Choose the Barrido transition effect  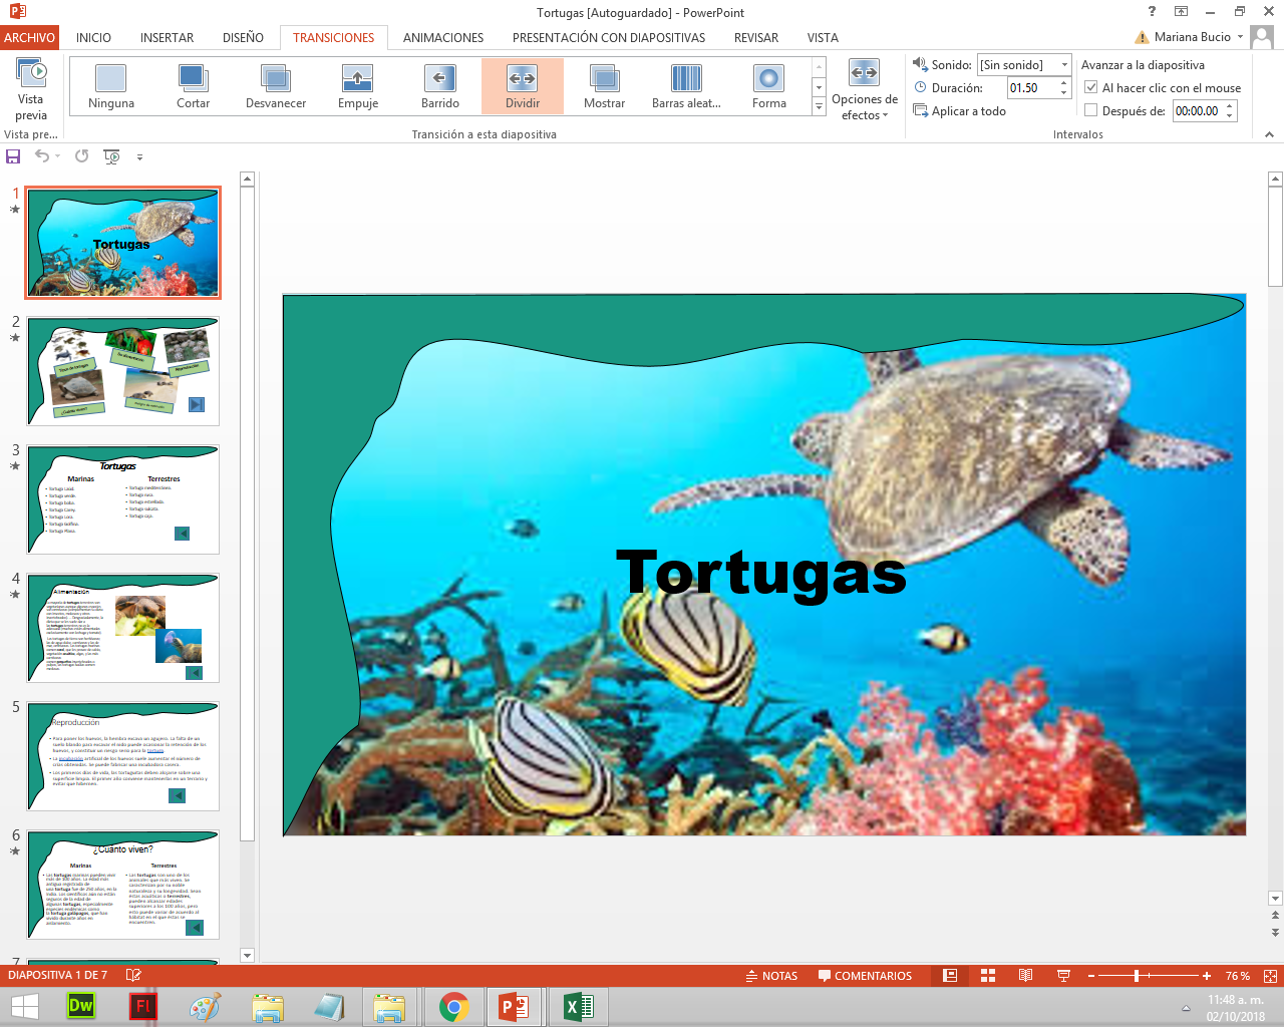[x=439, y=85]
